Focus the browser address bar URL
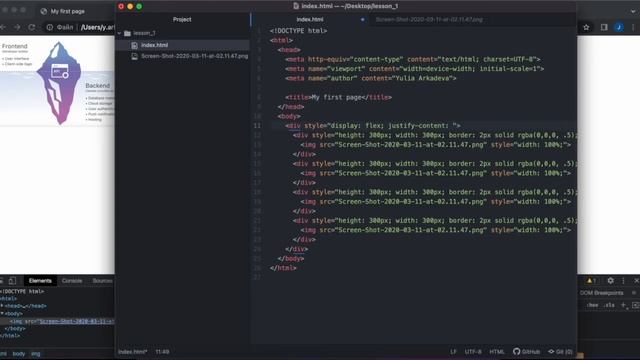 pos(97,27)
